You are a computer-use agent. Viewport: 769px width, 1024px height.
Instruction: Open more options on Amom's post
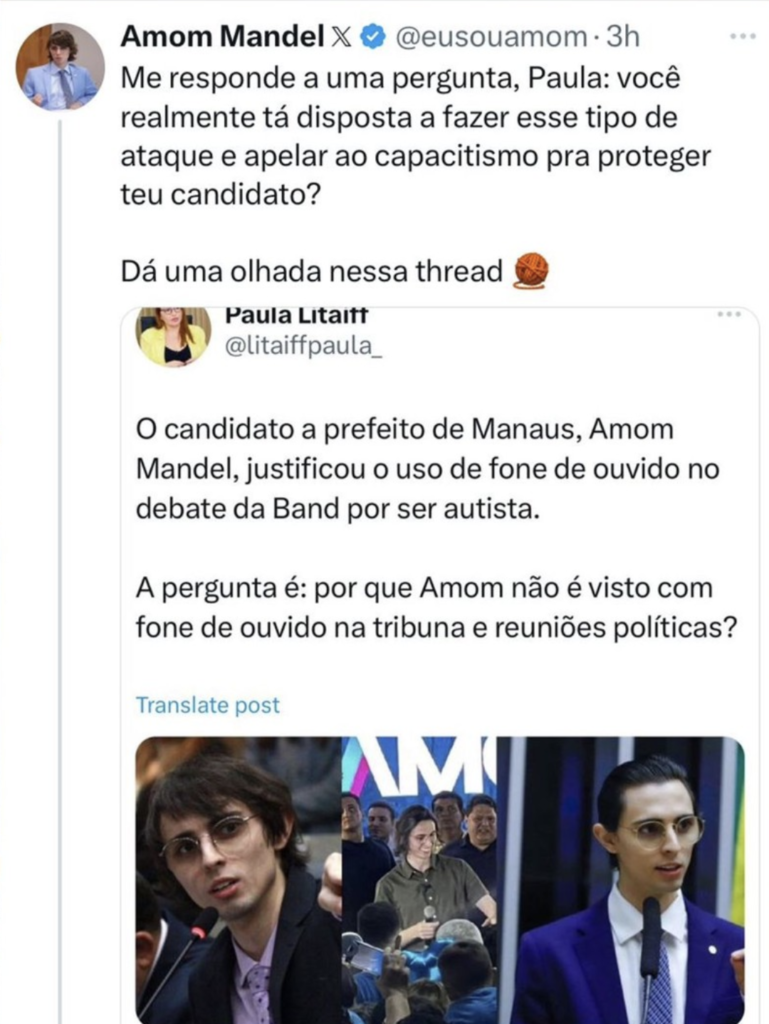click(x=742, y=36)
